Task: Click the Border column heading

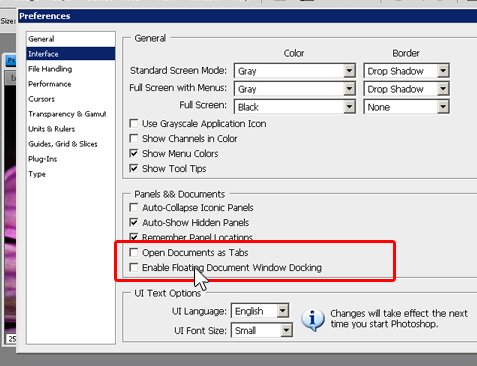Action: [406, 53]
